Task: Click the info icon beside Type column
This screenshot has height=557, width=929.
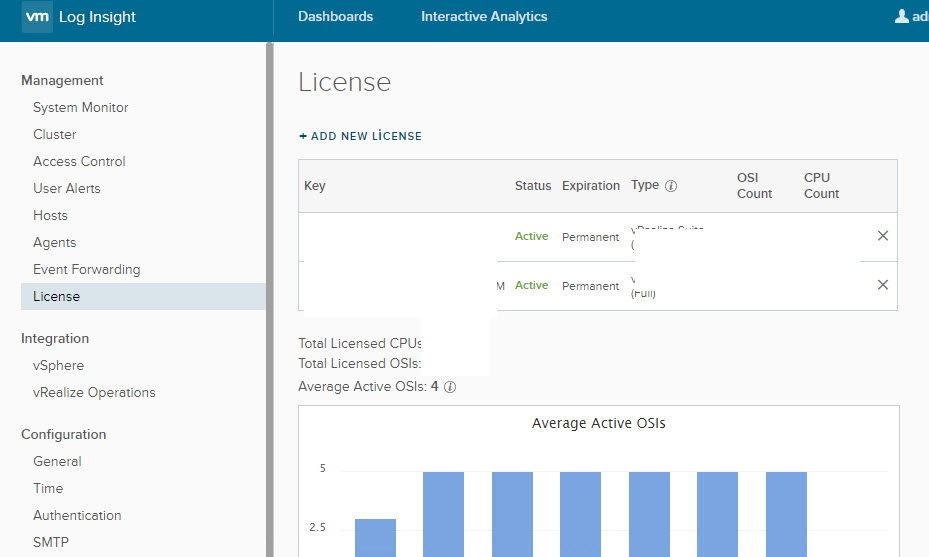Action: tap(671, 186)
